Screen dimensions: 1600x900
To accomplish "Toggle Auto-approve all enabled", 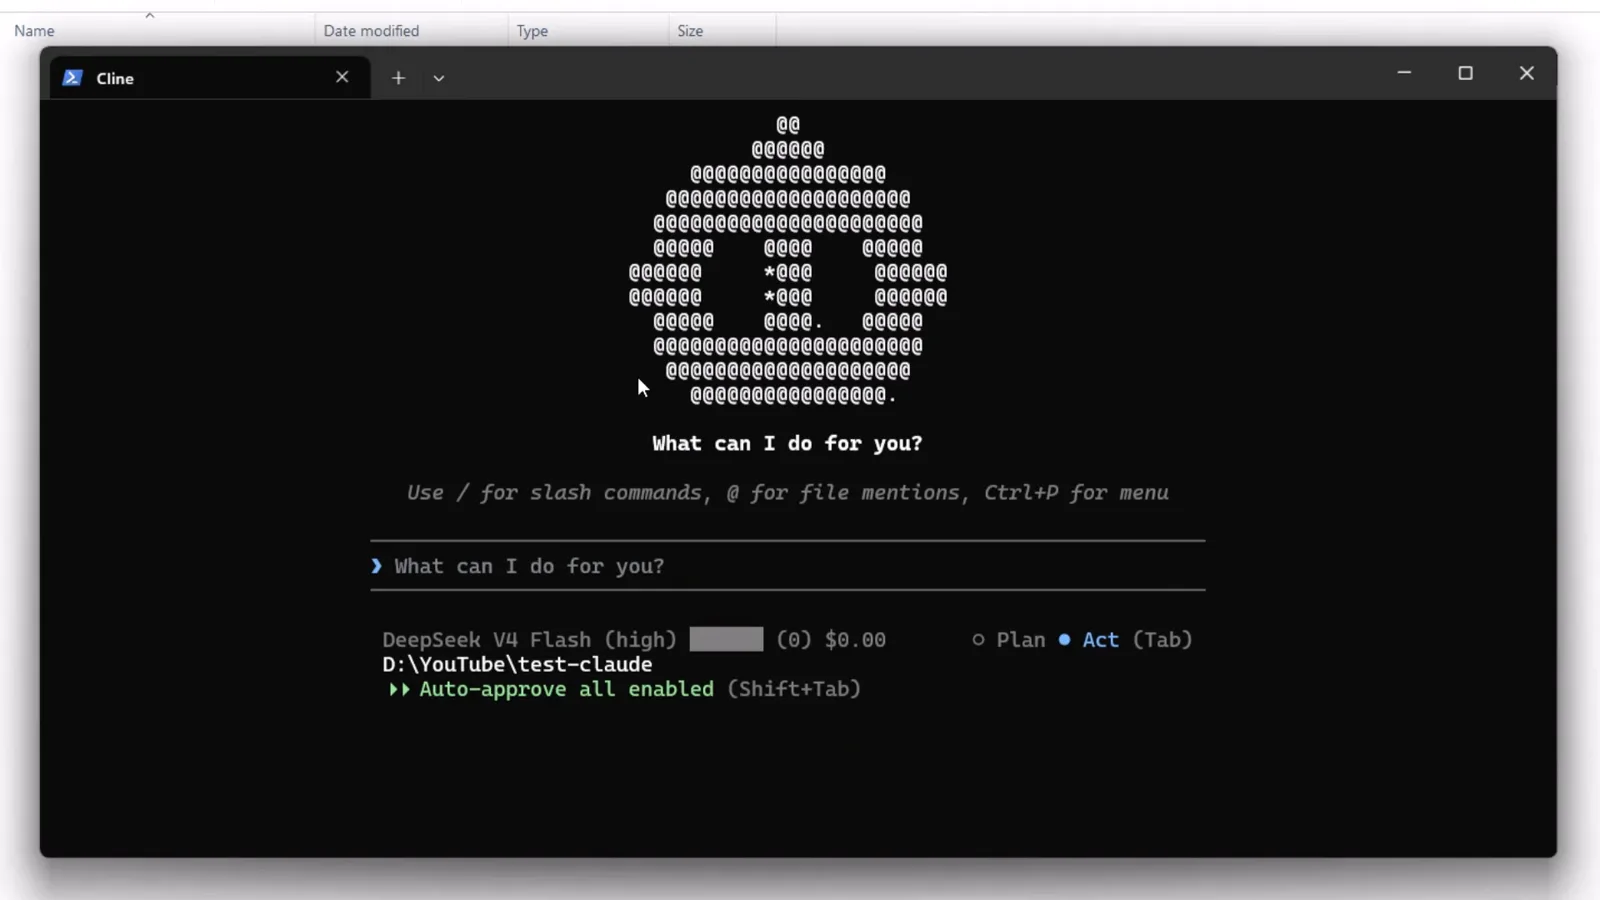I will pos(566,689).
